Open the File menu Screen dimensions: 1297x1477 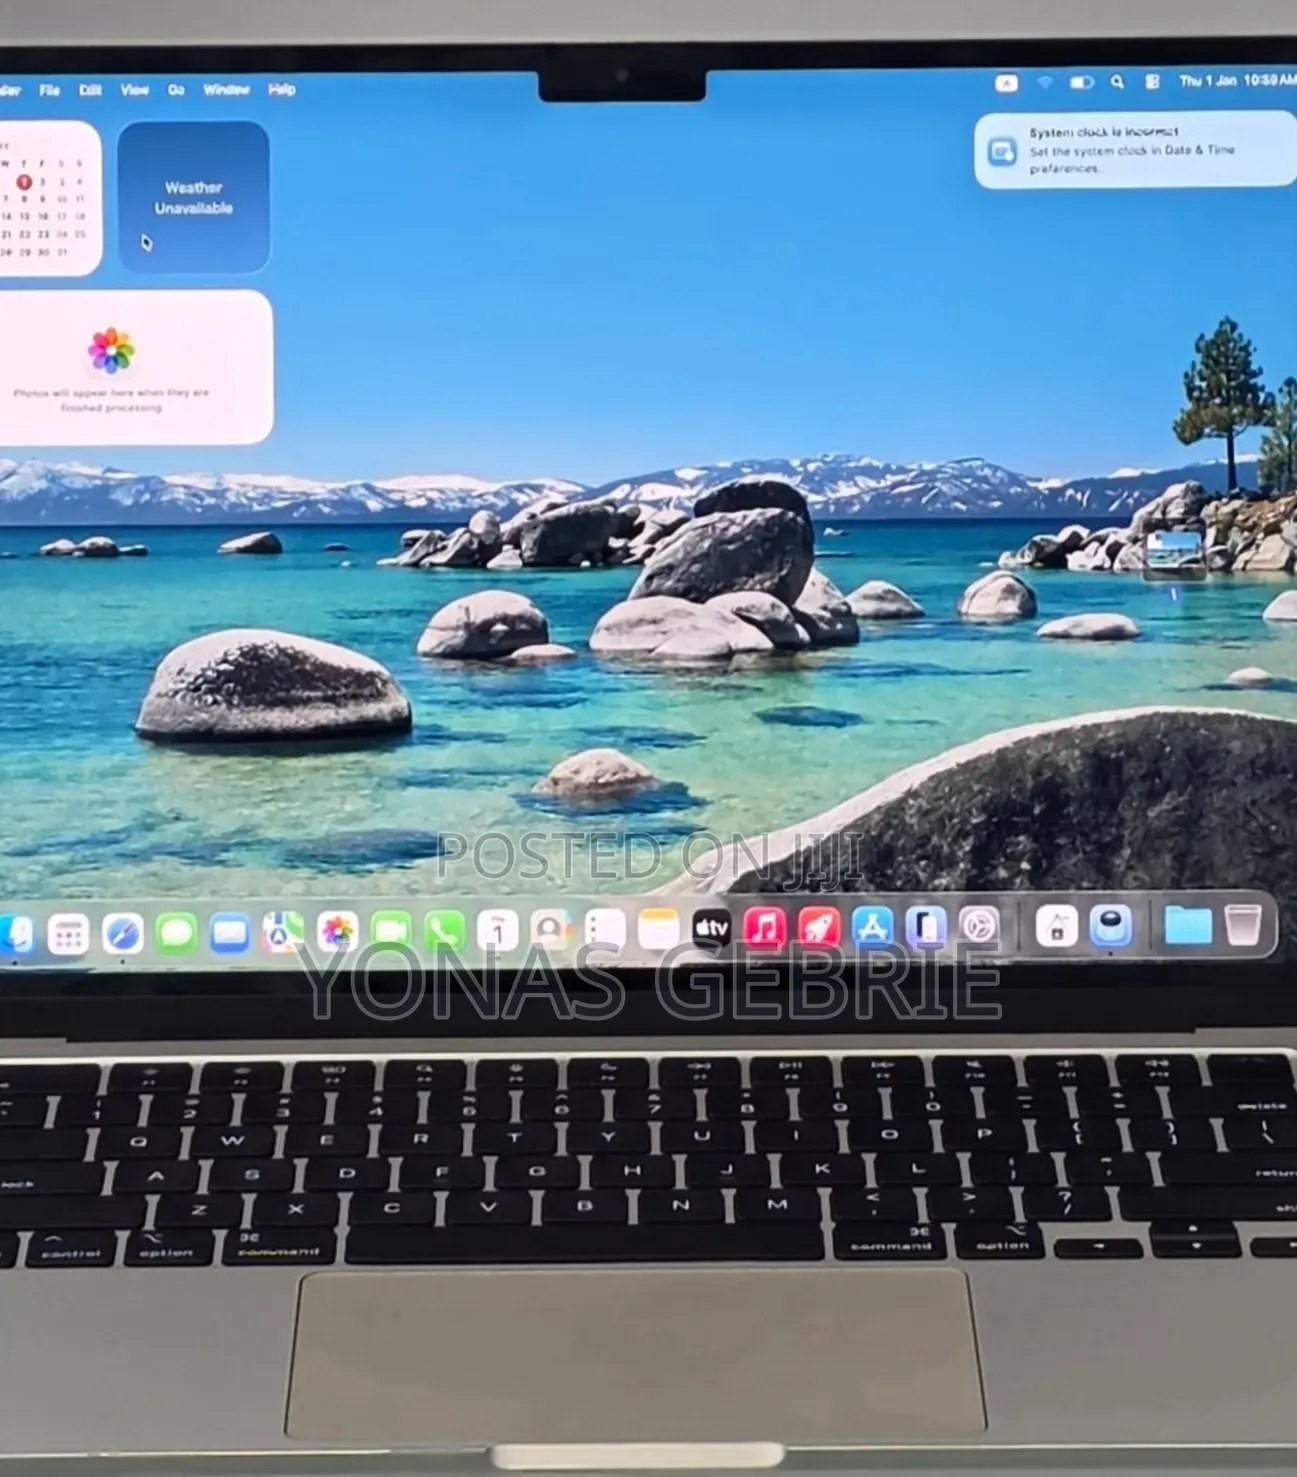click(50, 90)
